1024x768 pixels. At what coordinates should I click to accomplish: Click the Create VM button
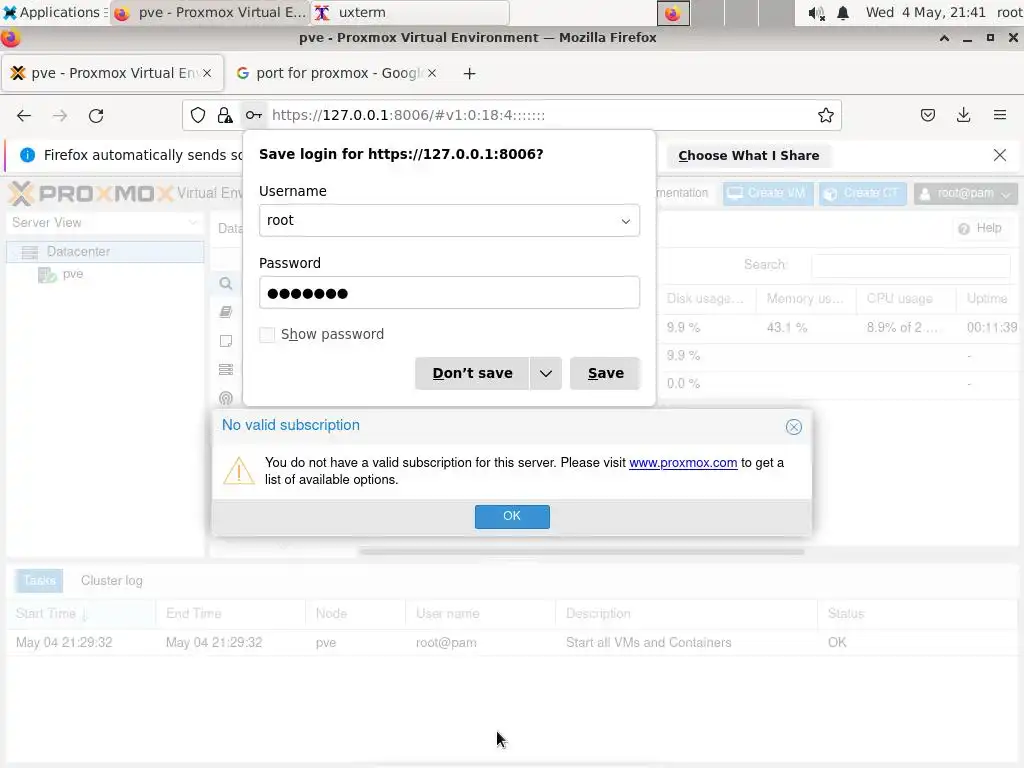click(x=768, y=193)
